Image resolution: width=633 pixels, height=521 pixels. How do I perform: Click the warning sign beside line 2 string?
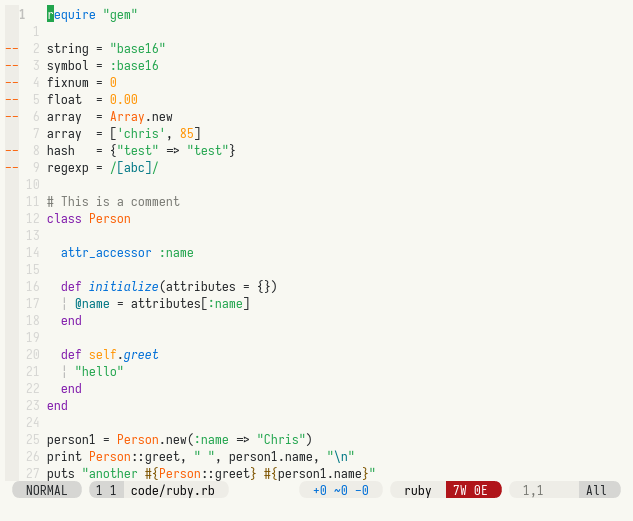tap(12, 49)
